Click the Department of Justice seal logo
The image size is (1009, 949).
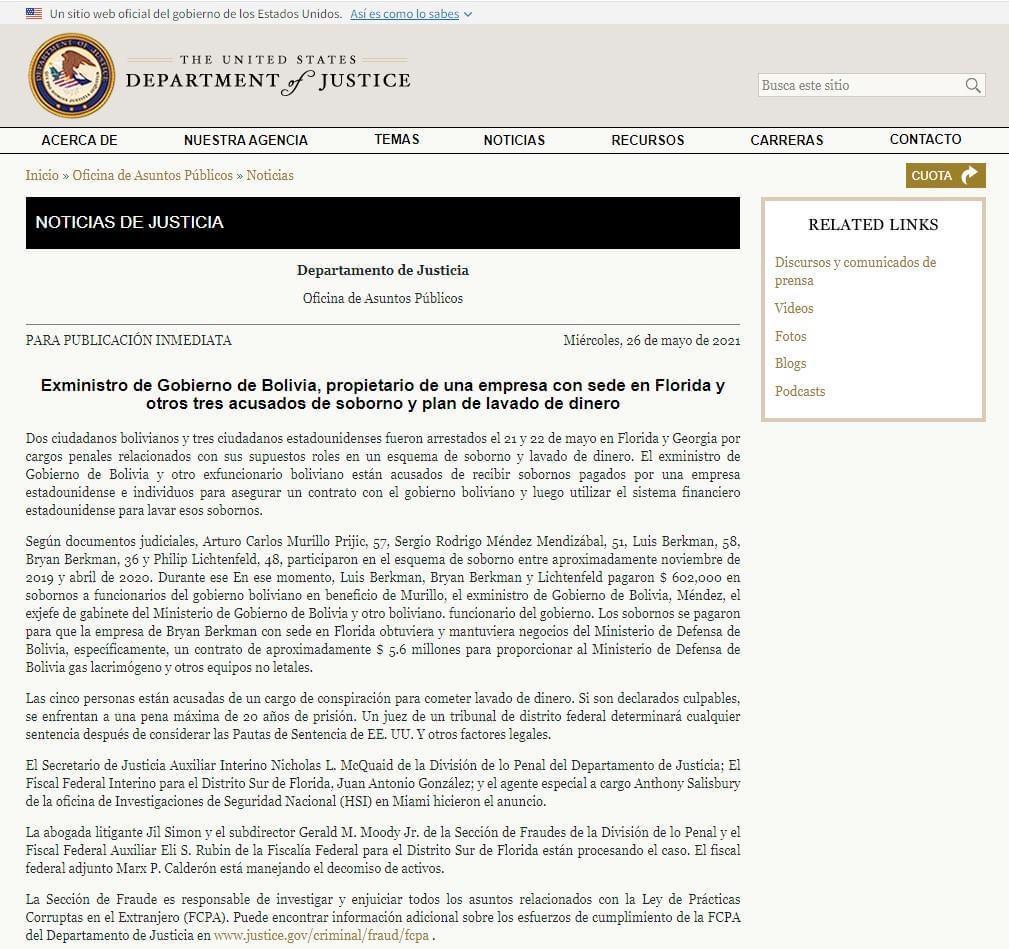coord(71,76)
